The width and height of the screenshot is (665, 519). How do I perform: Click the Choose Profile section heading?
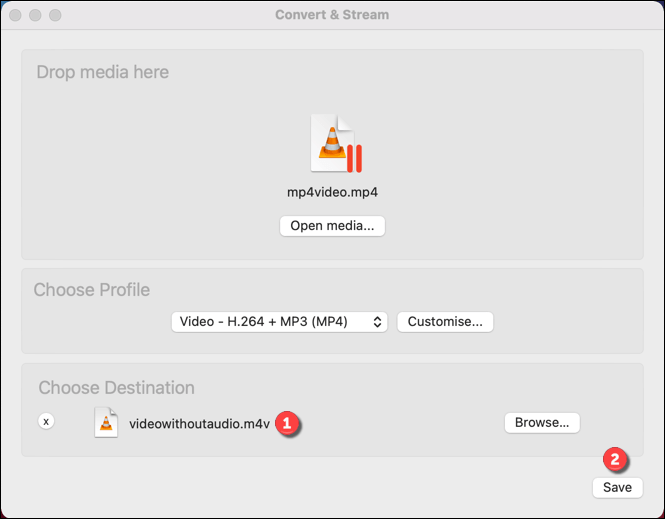pos(91,290)
